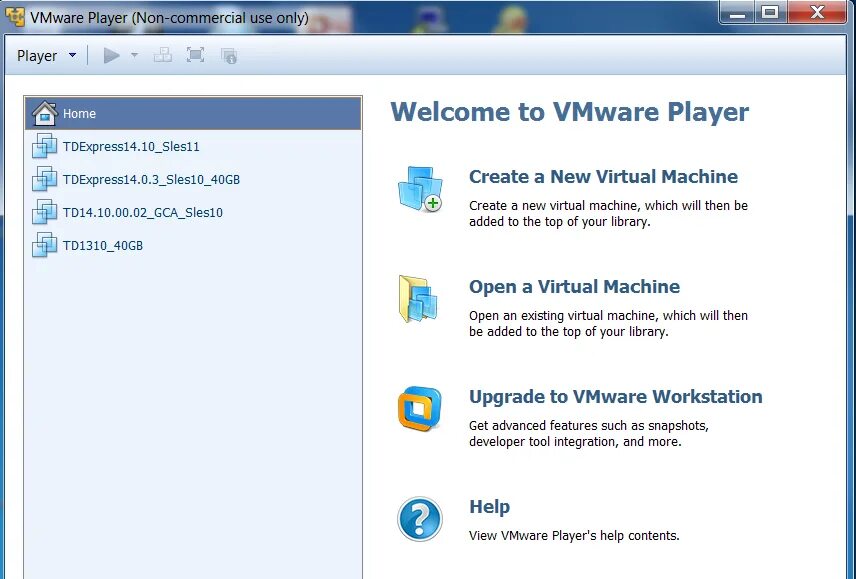Open the Help link
This screenshot has width=856, height=579.
tap(490, 507)
